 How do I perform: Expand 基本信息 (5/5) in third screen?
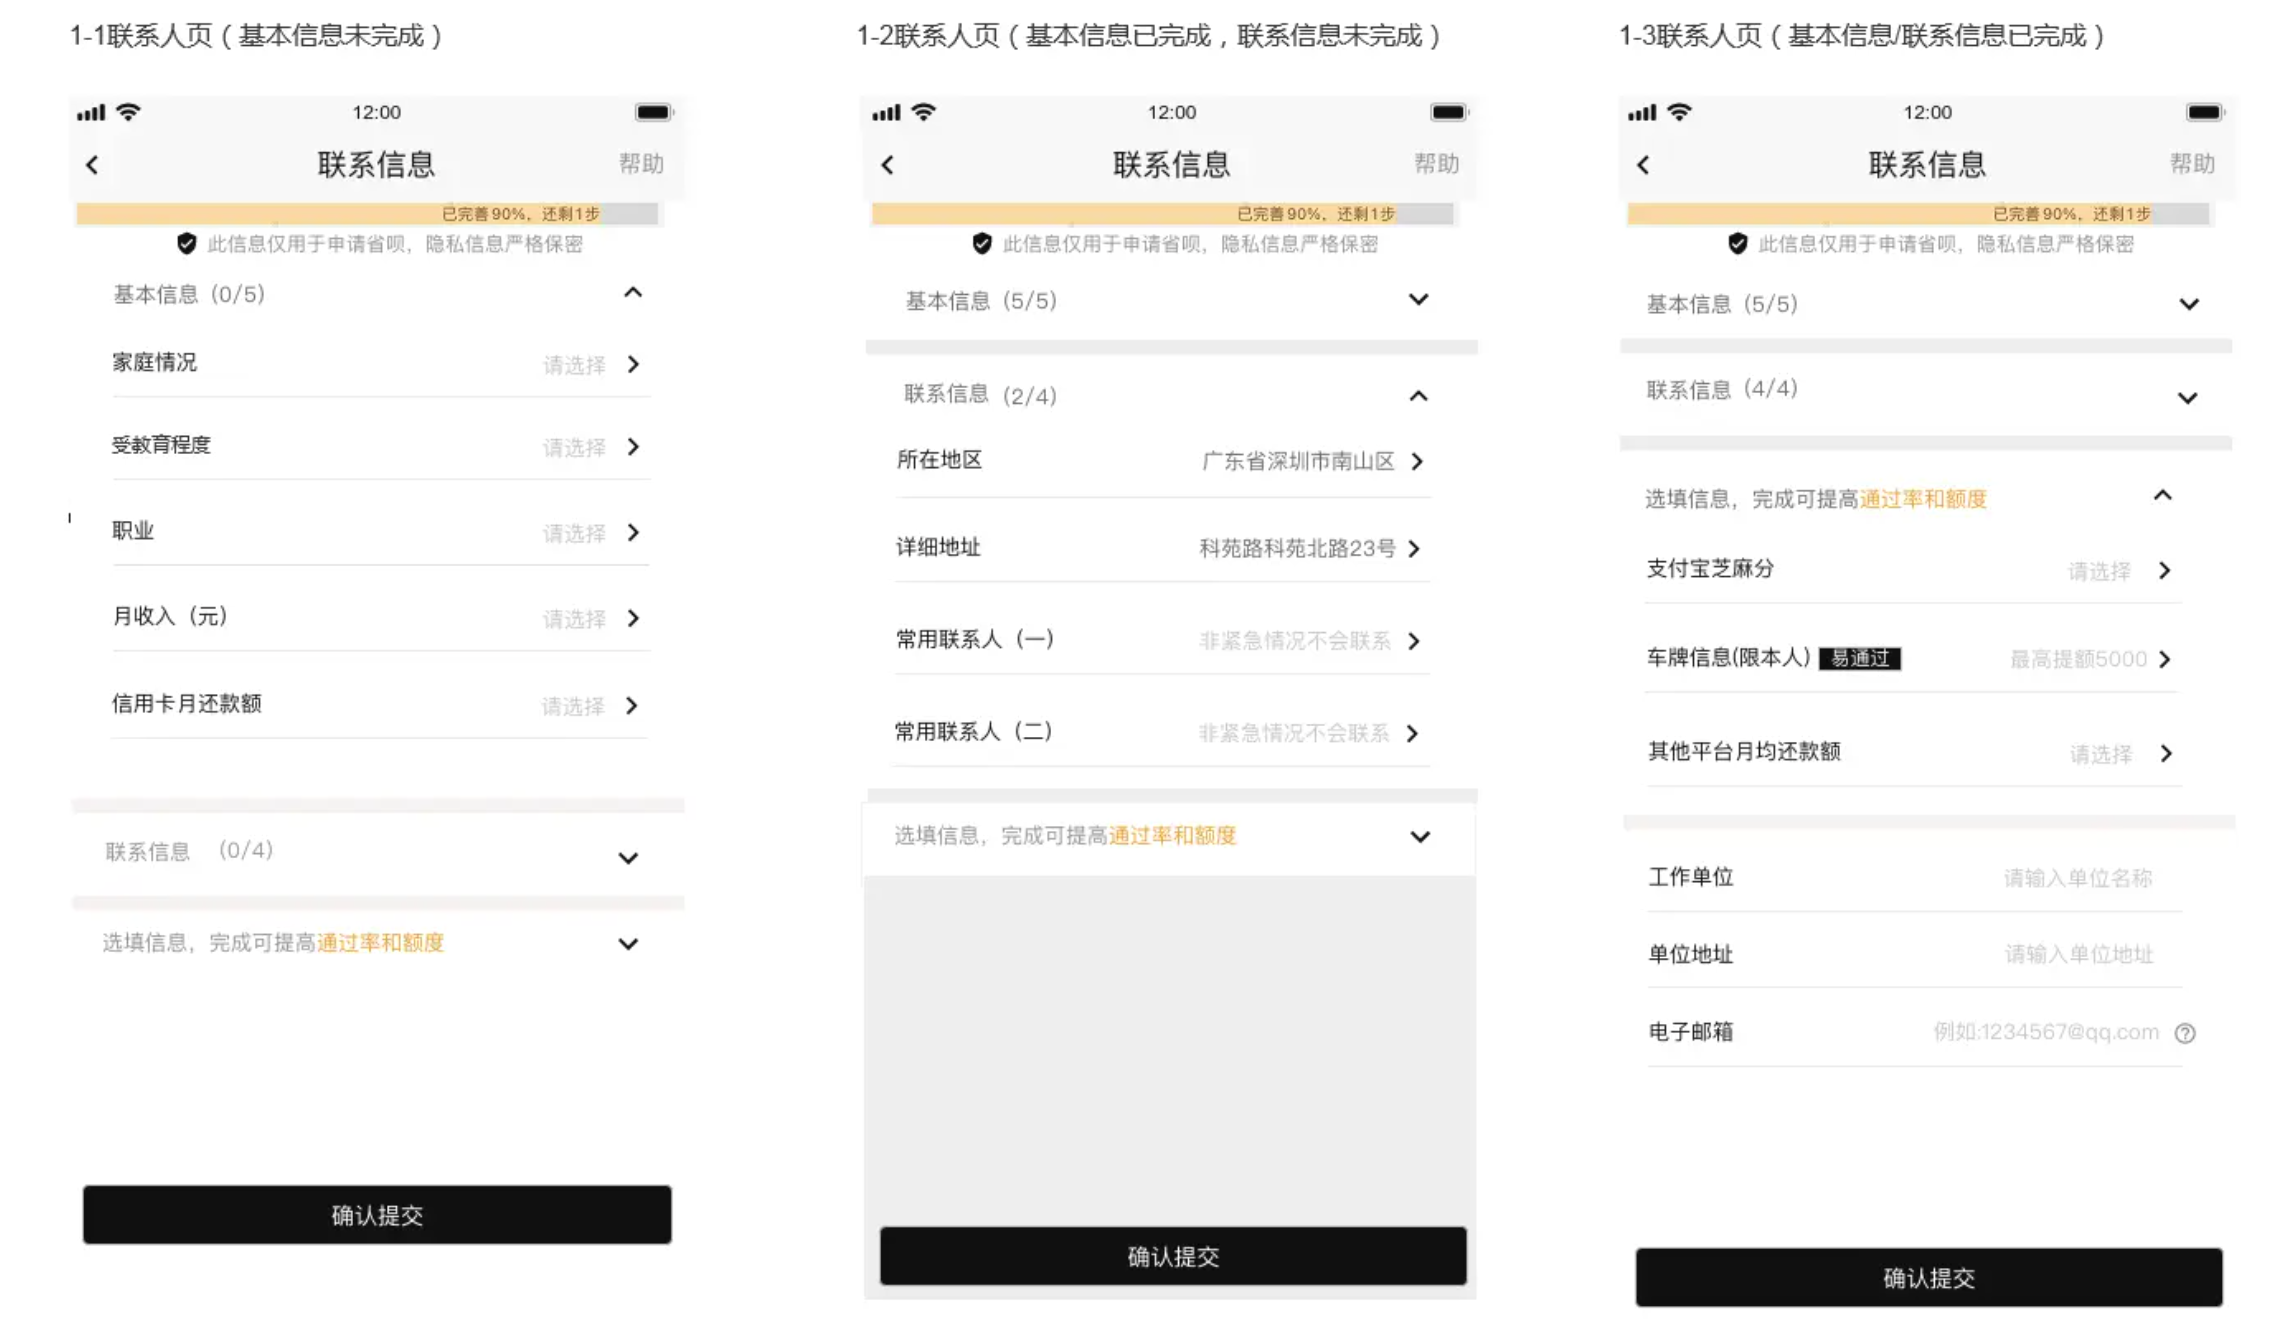(x=2189, y=305)
